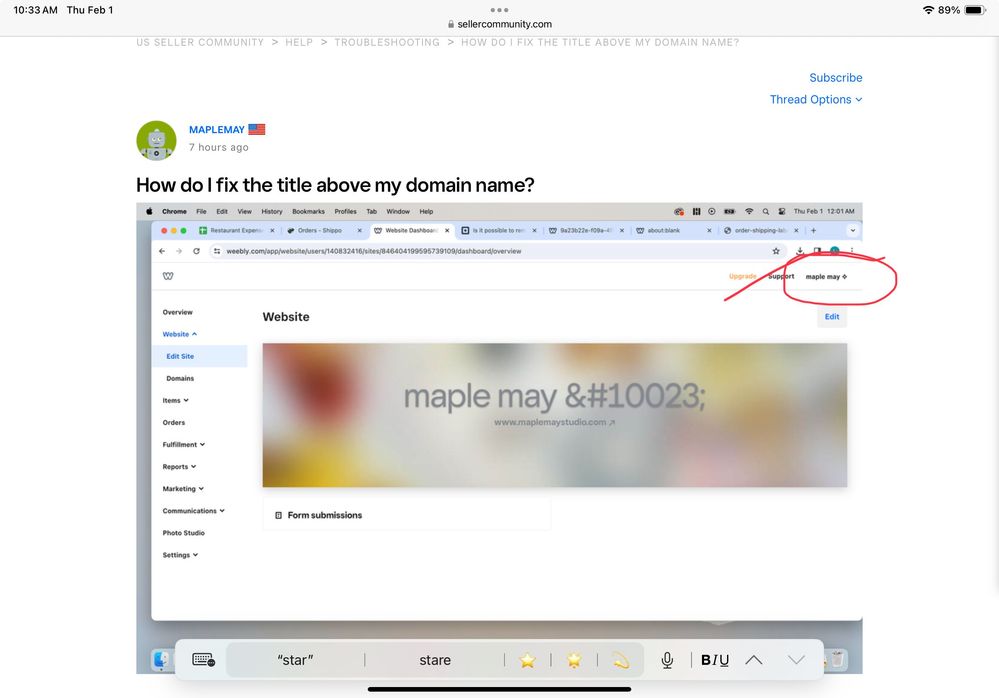The image size is (999, 698).
Task: Go to the HELP breadcrumb link
Action: tap(299, 42)
